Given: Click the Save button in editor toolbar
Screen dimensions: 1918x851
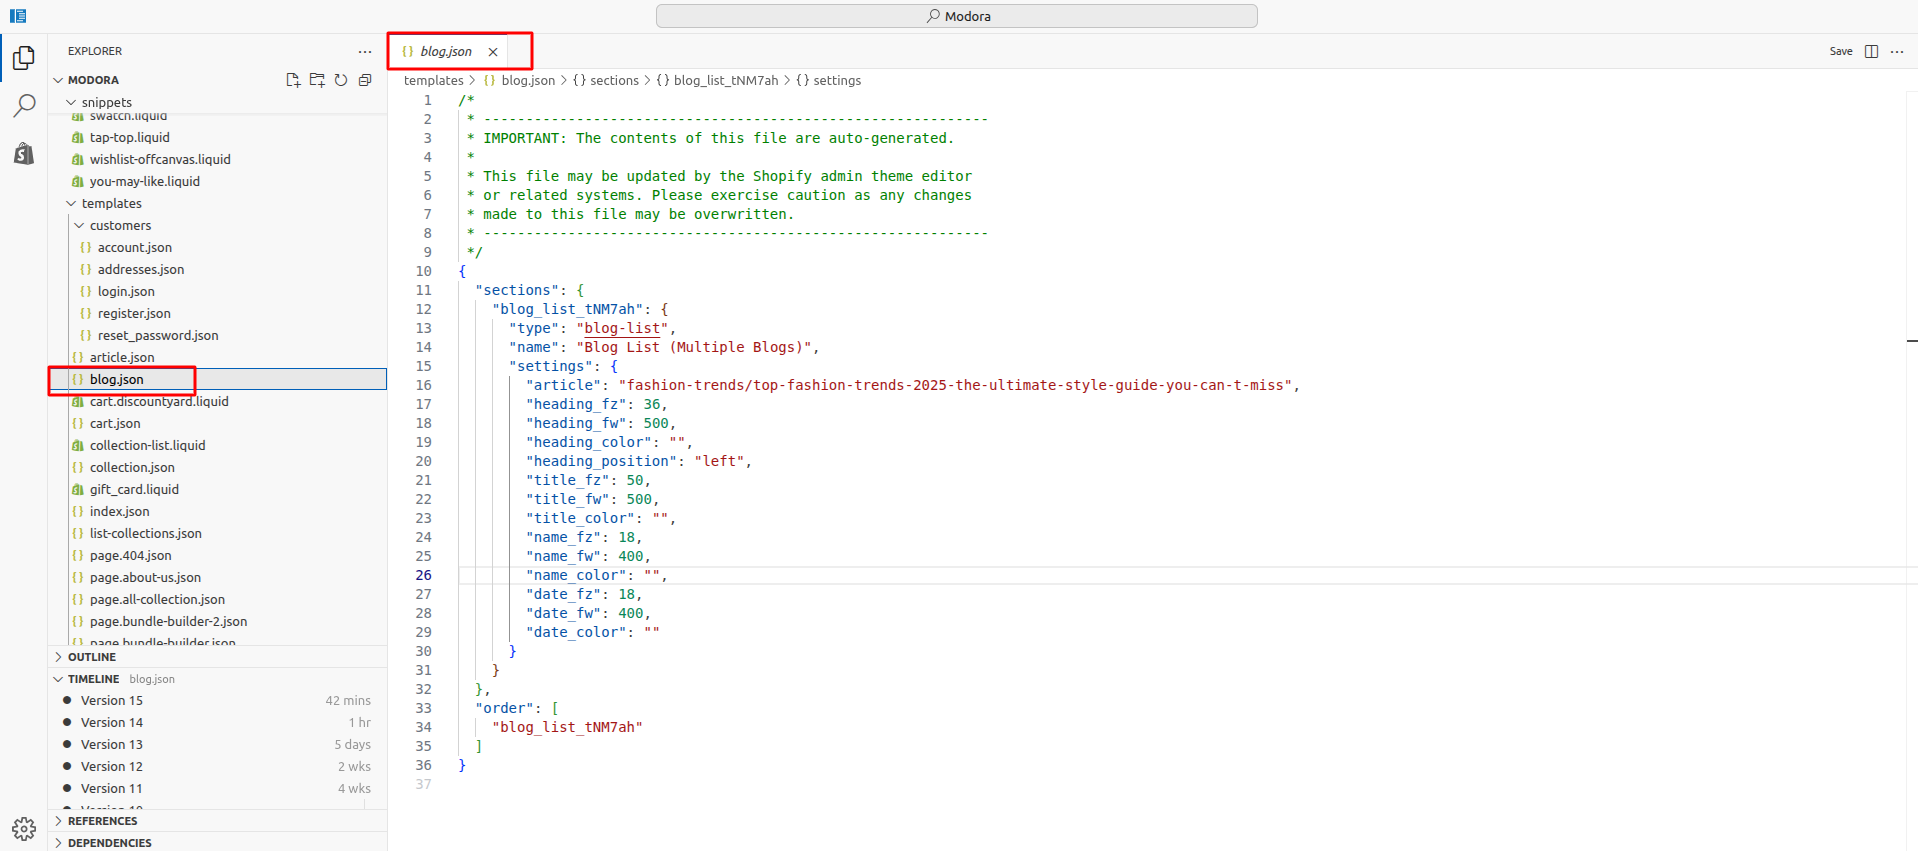Looking at the screenshot, I should click(1841, 51).
